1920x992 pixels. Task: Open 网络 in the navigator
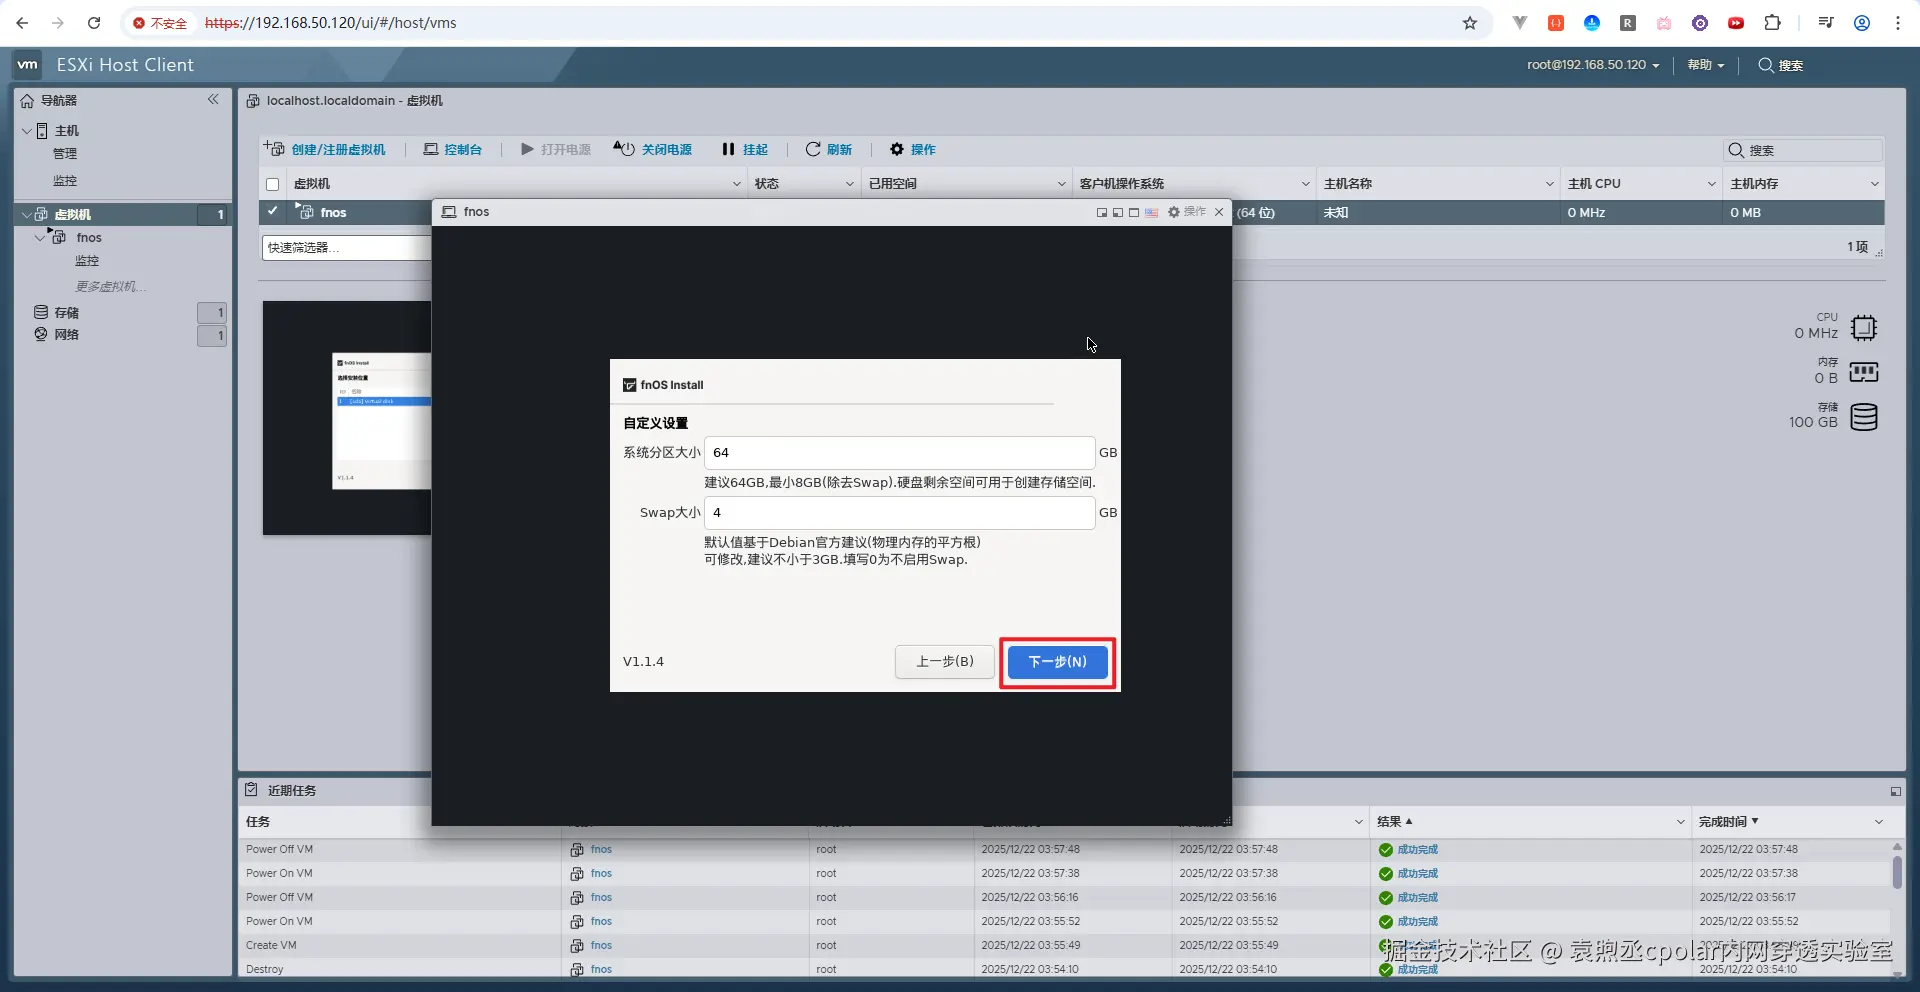67,335
